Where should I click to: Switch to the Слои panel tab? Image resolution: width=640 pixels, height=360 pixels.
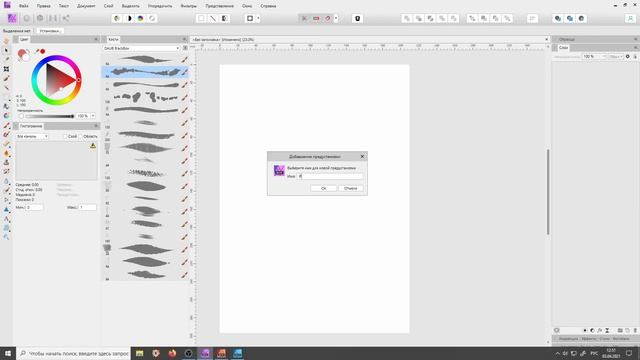(x=563, y=48)
